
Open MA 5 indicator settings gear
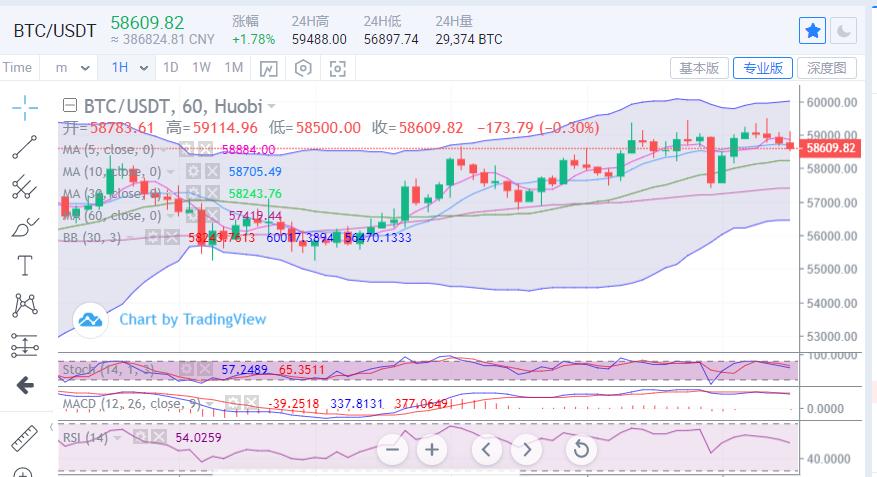click(186, 149)
